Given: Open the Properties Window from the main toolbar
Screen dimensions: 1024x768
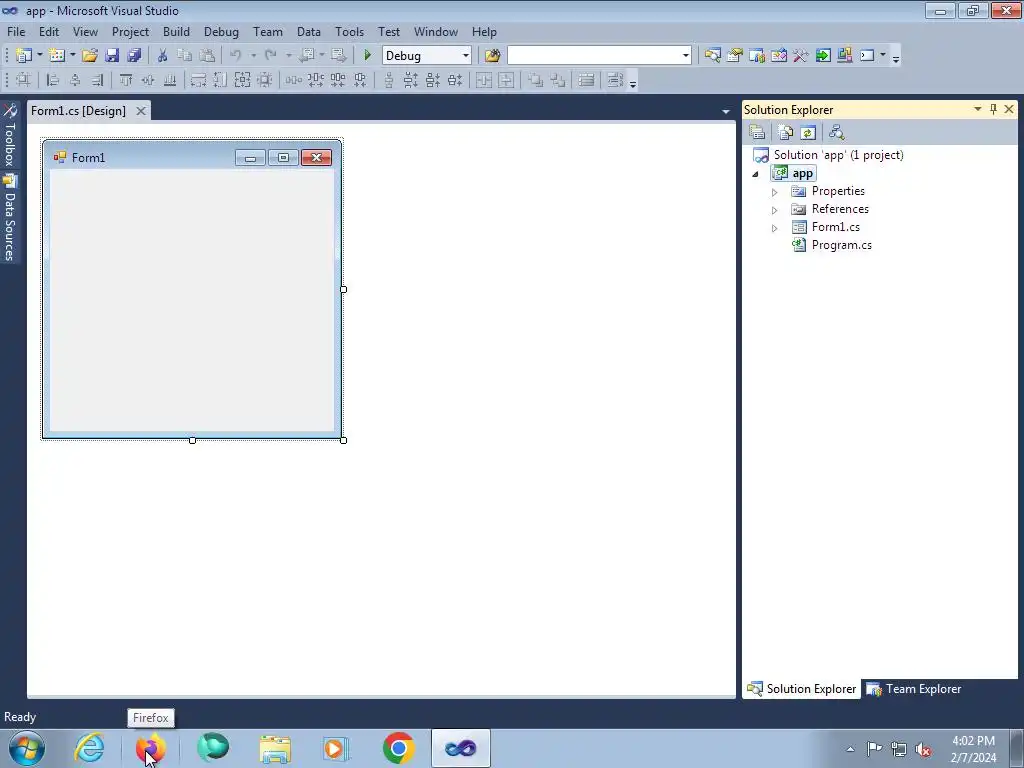Looking at the screenshot, I should click(735, 56).
